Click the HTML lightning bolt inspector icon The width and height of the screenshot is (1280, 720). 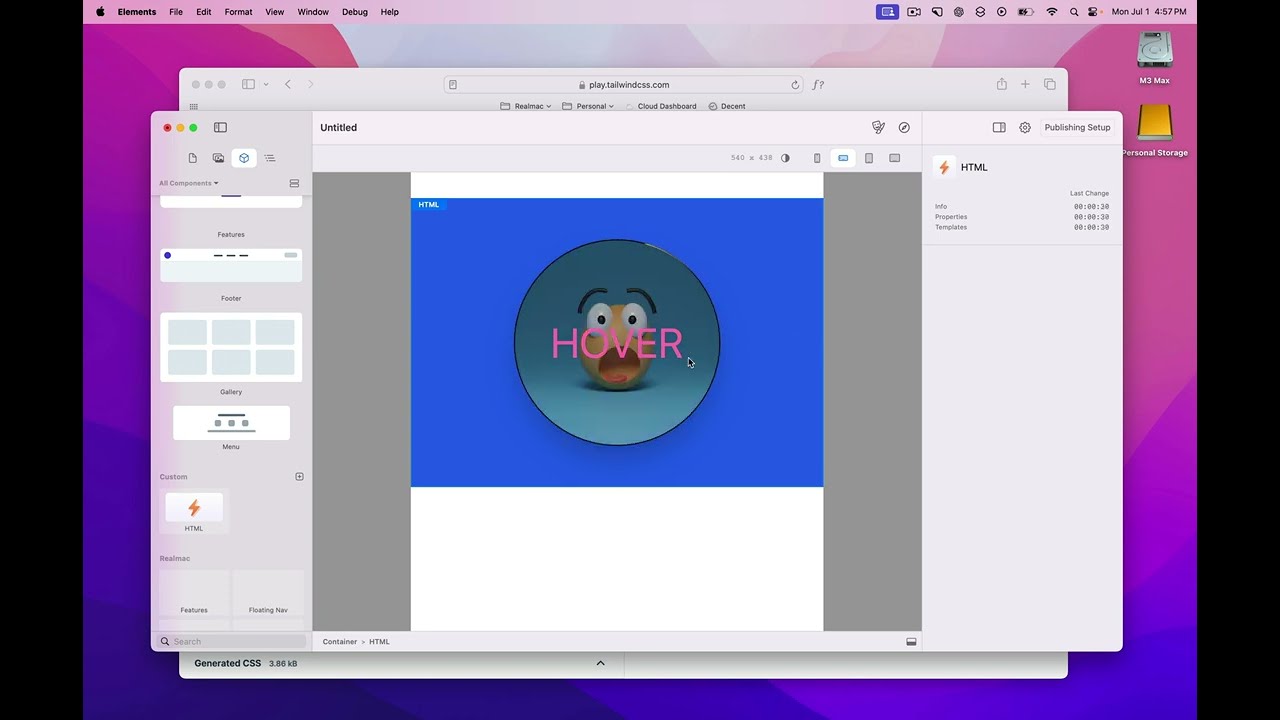(x=944, y=167)
